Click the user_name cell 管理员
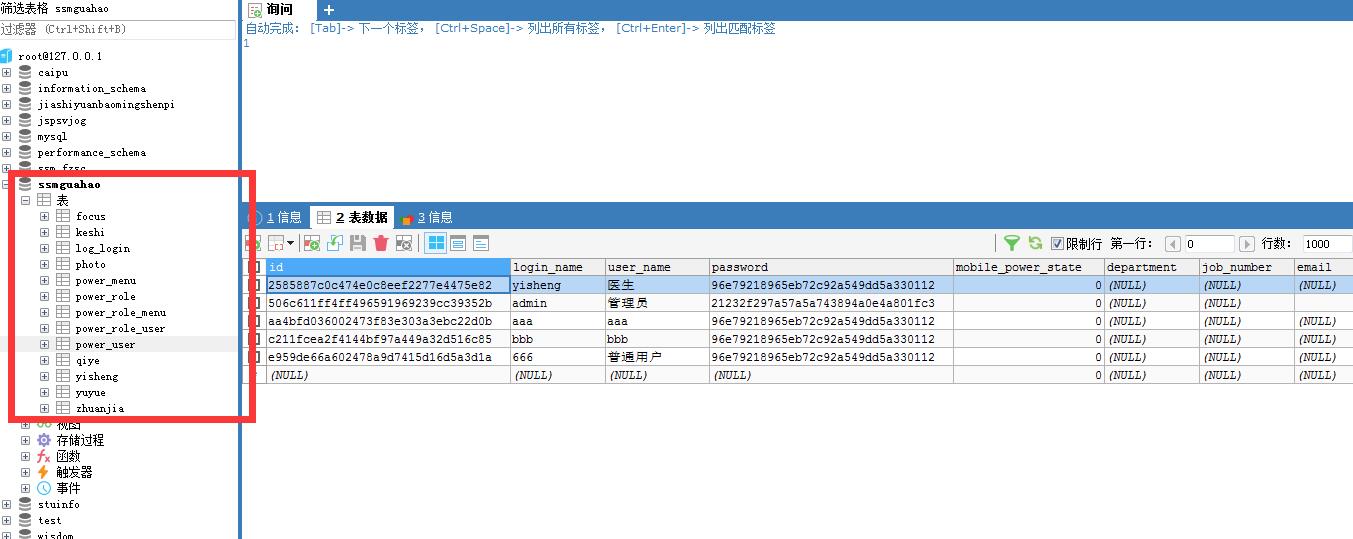This screenshot has height=539, width=1353. pyautogui.click(x=657, y=303)
